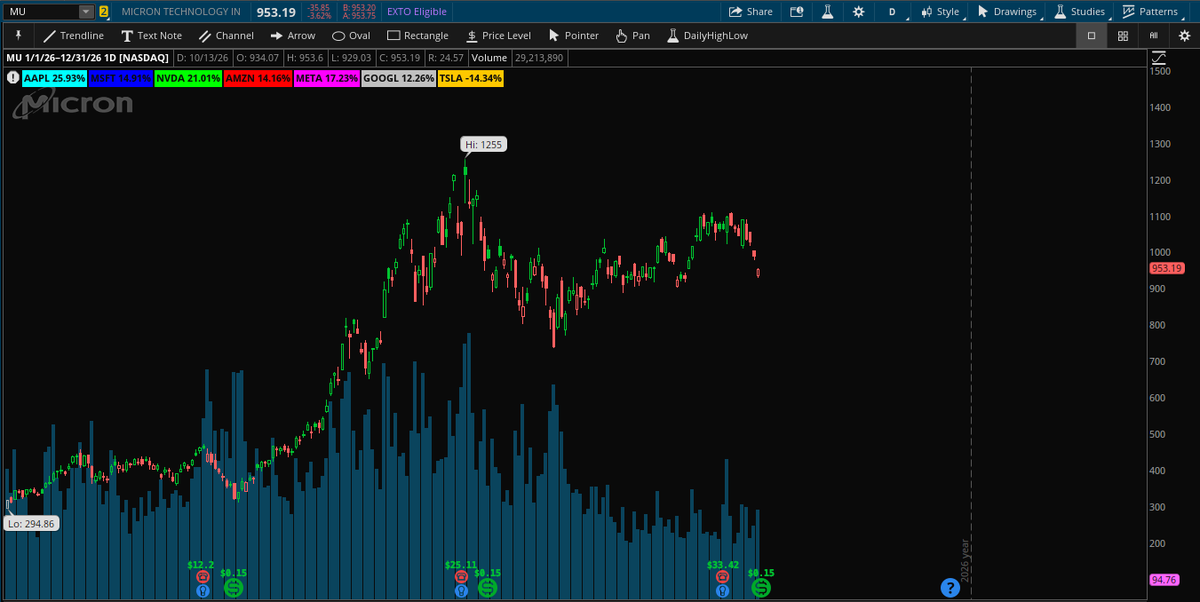Click the blue bulb icon below $12.2 earnings
The width and height of the screenshot is (1200, 602).
[203, 590]
